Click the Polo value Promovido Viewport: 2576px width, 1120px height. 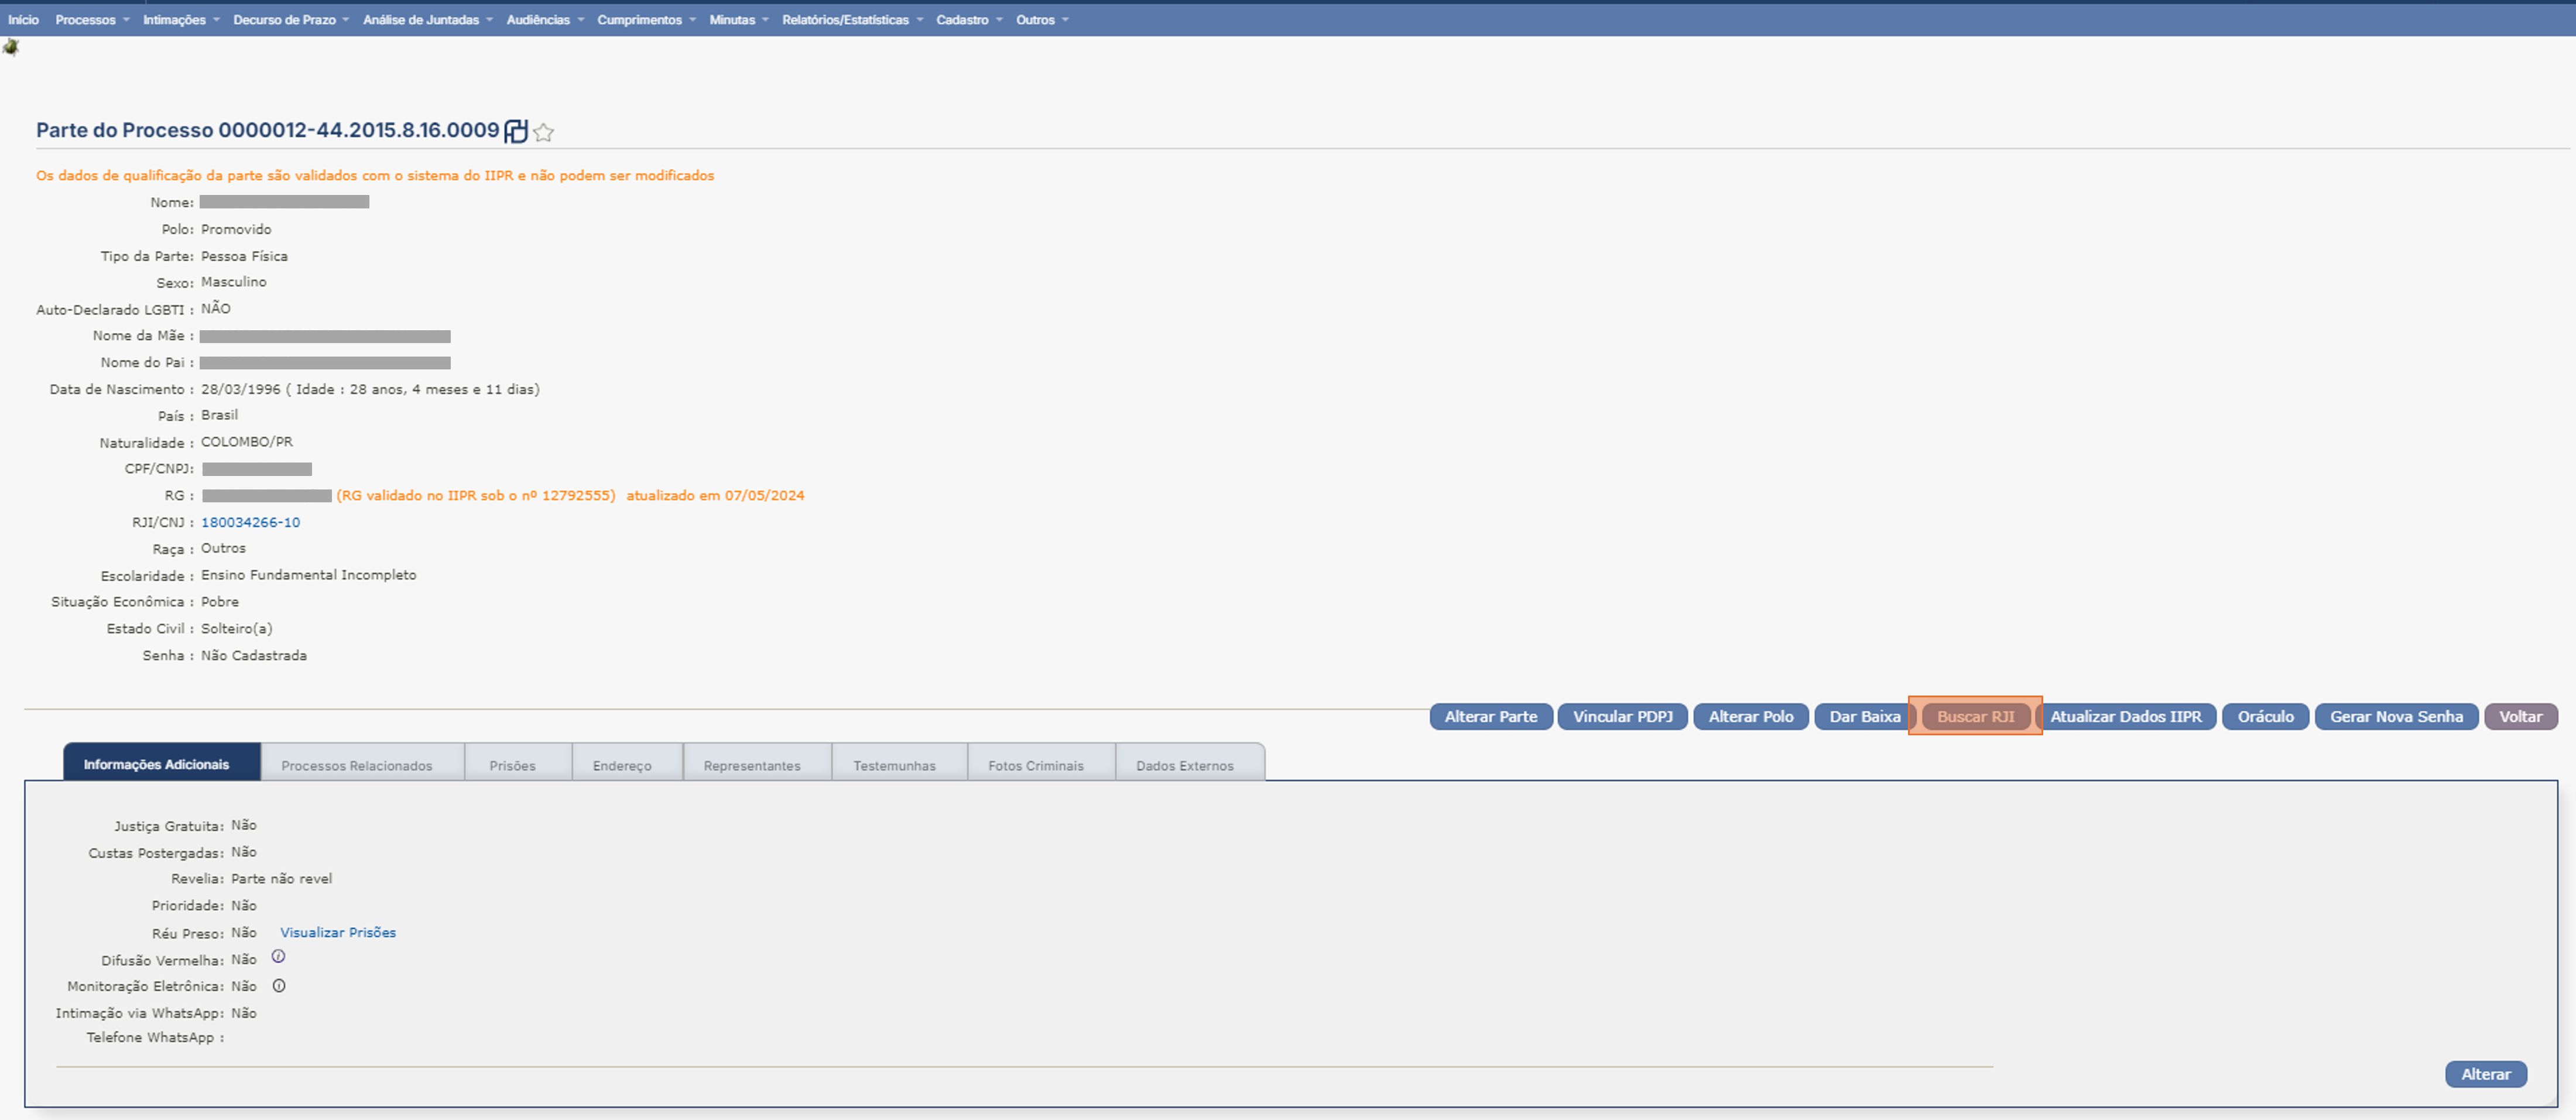tap(236, 230)
